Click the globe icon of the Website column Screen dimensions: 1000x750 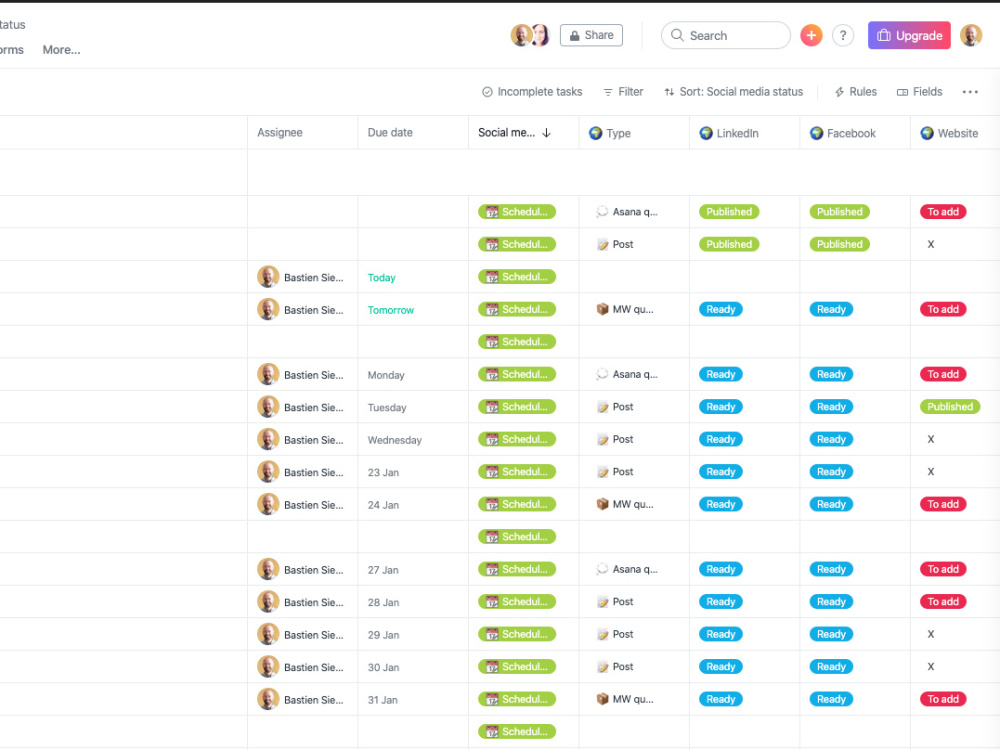click(927, 133)
